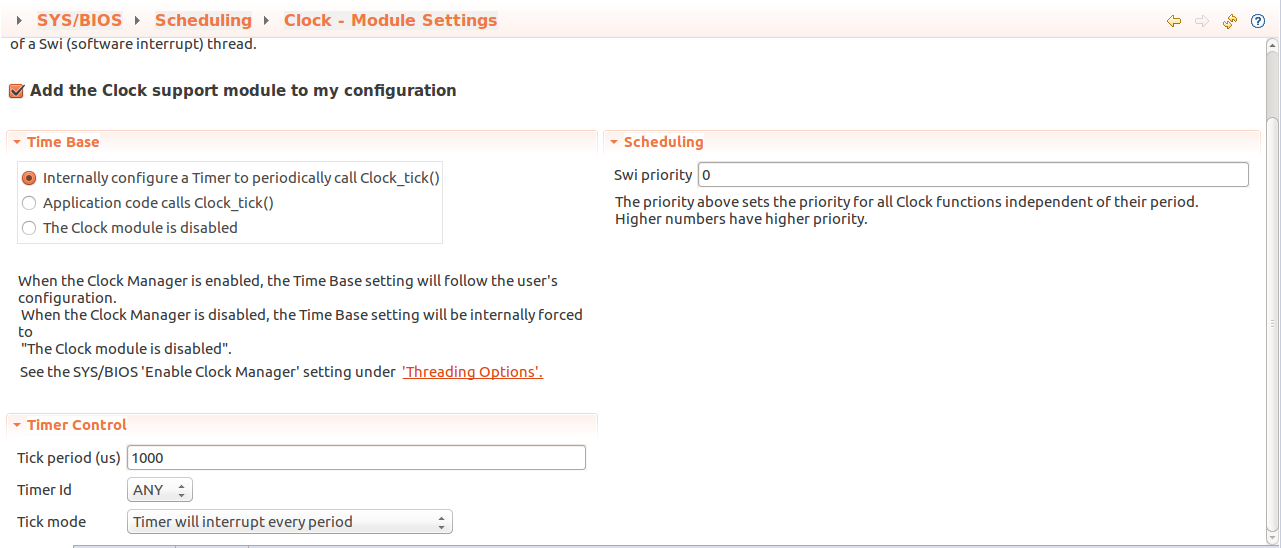Click the refresh arrows icon
The image size is (1281, 548).
pos(1230,21)
